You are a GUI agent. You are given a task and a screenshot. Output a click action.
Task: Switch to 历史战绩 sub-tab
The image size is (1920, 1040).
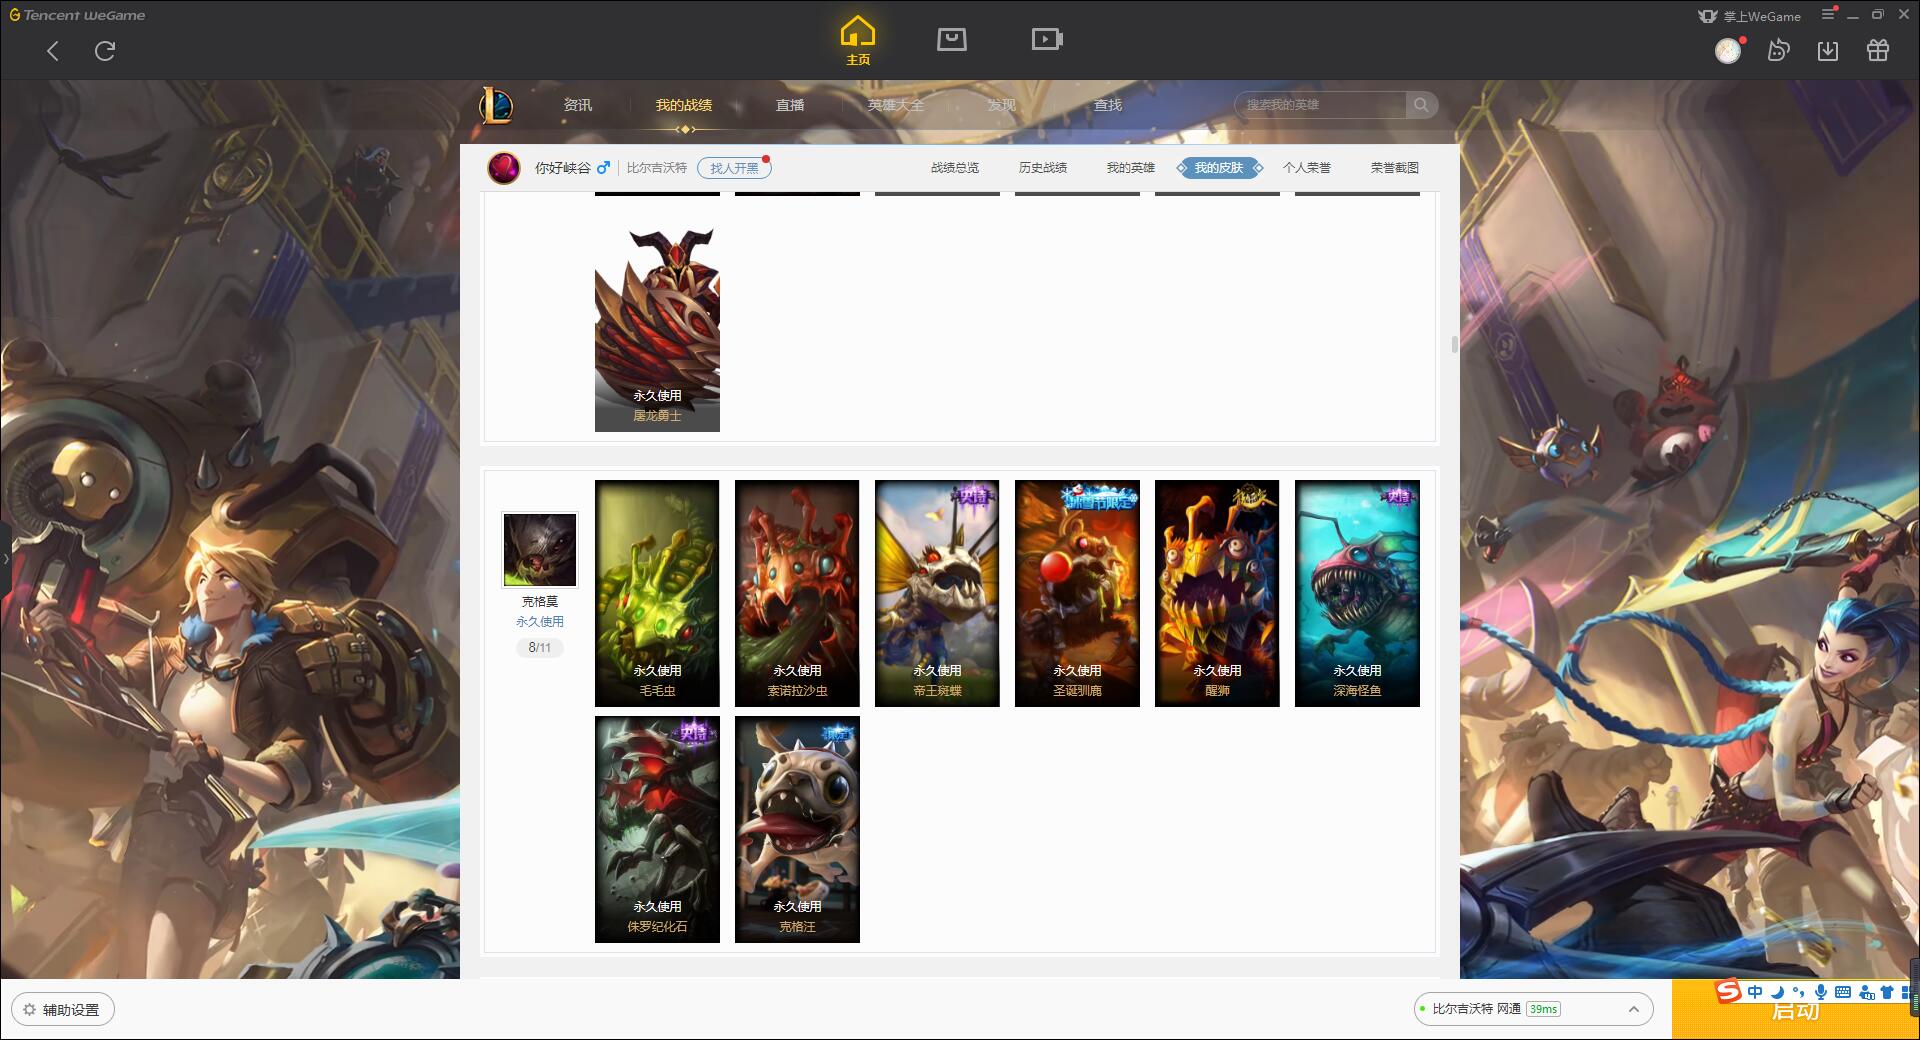1043,168
